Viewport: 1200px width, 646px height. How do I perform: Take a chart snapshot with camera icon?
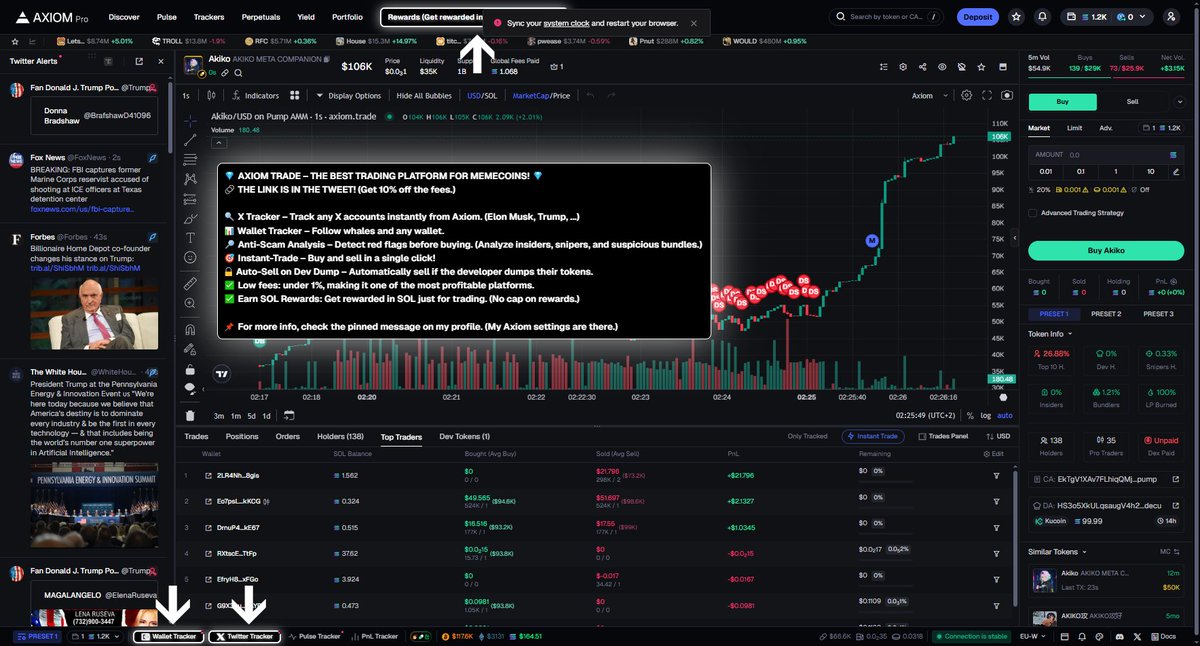pos(1006,95)
